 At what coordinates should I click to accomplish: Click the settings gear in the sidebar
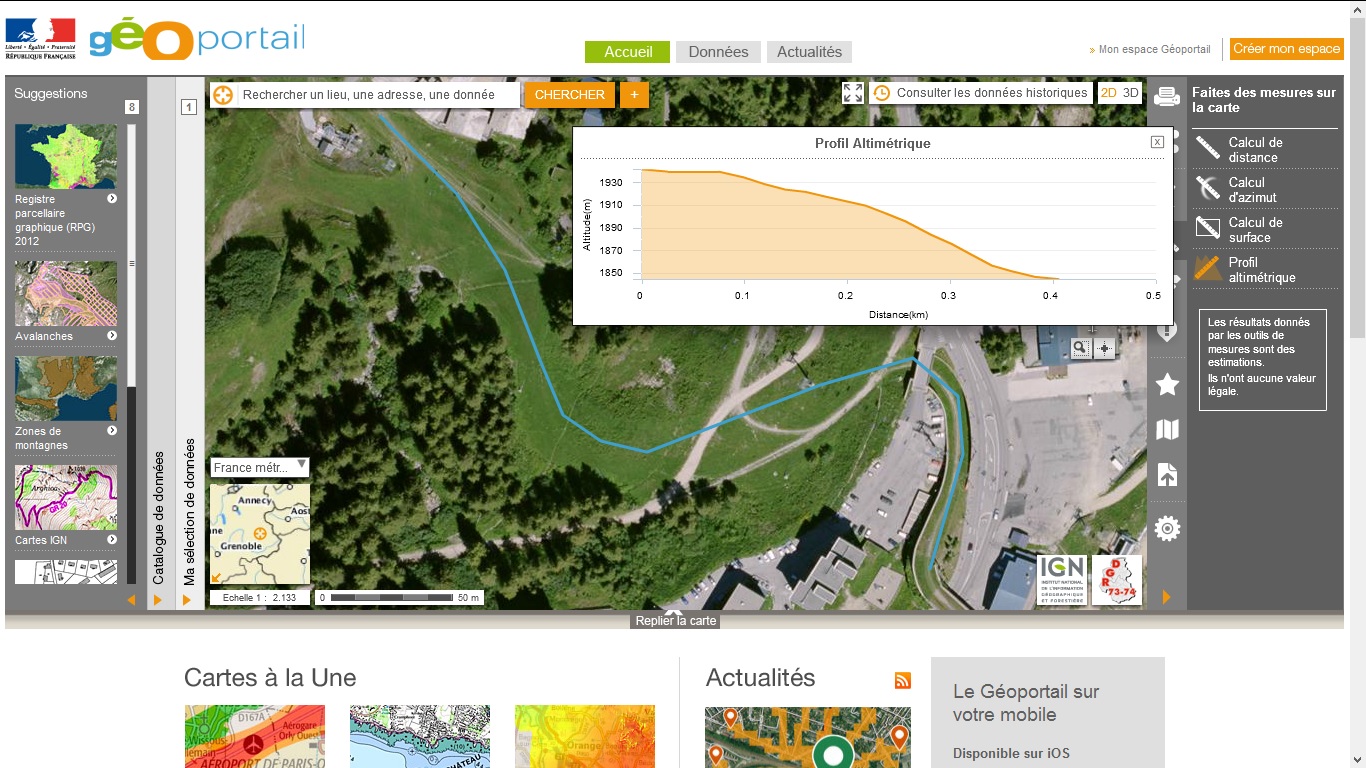[1167, 528]
